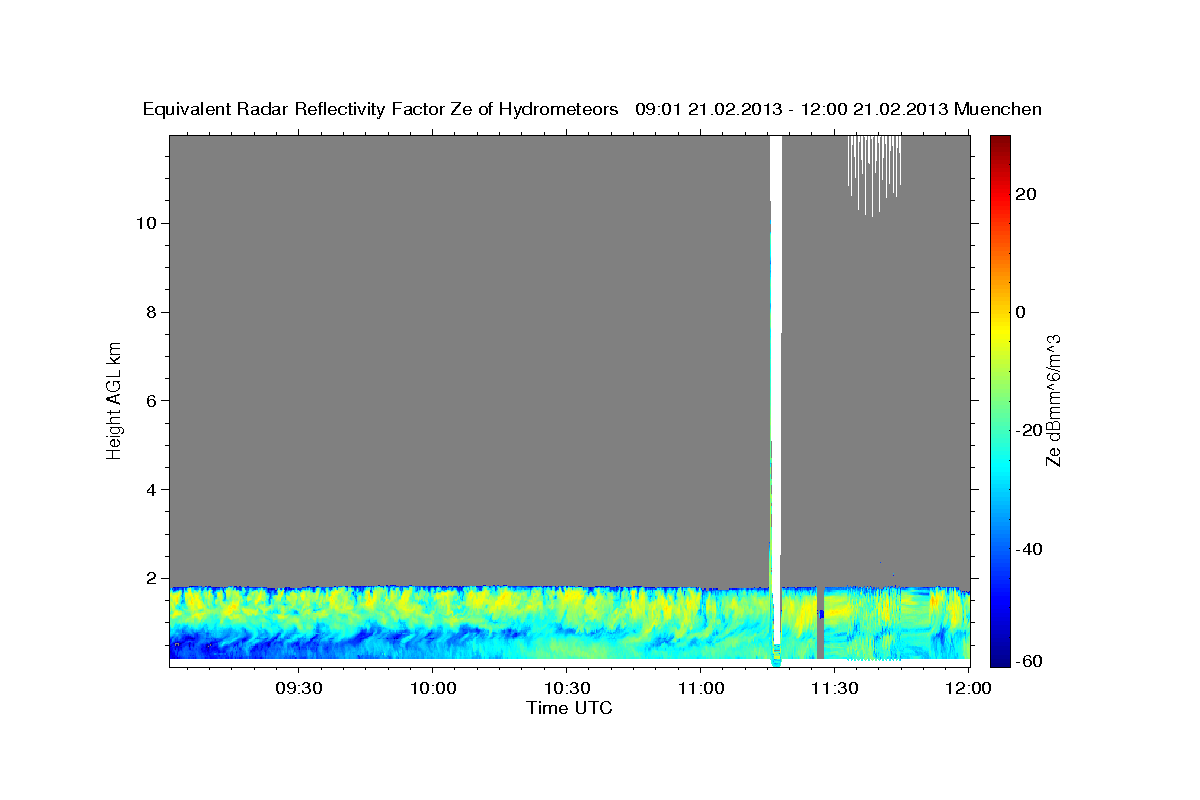Screen dimensions: 1200x800
Task: Click the height tick label '8'
Action: tap(151, 312)
